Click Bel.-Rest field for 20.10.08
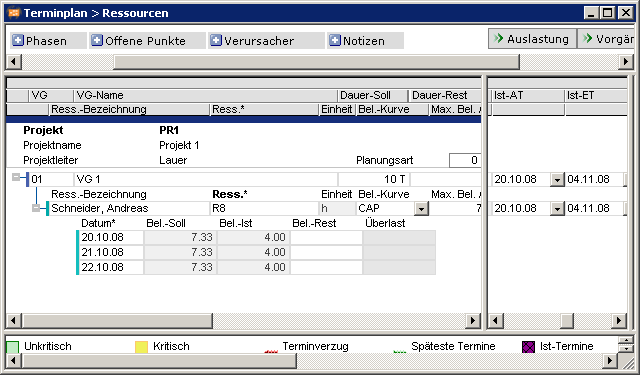This screenshot has width=640, height=375. (326, 237)
